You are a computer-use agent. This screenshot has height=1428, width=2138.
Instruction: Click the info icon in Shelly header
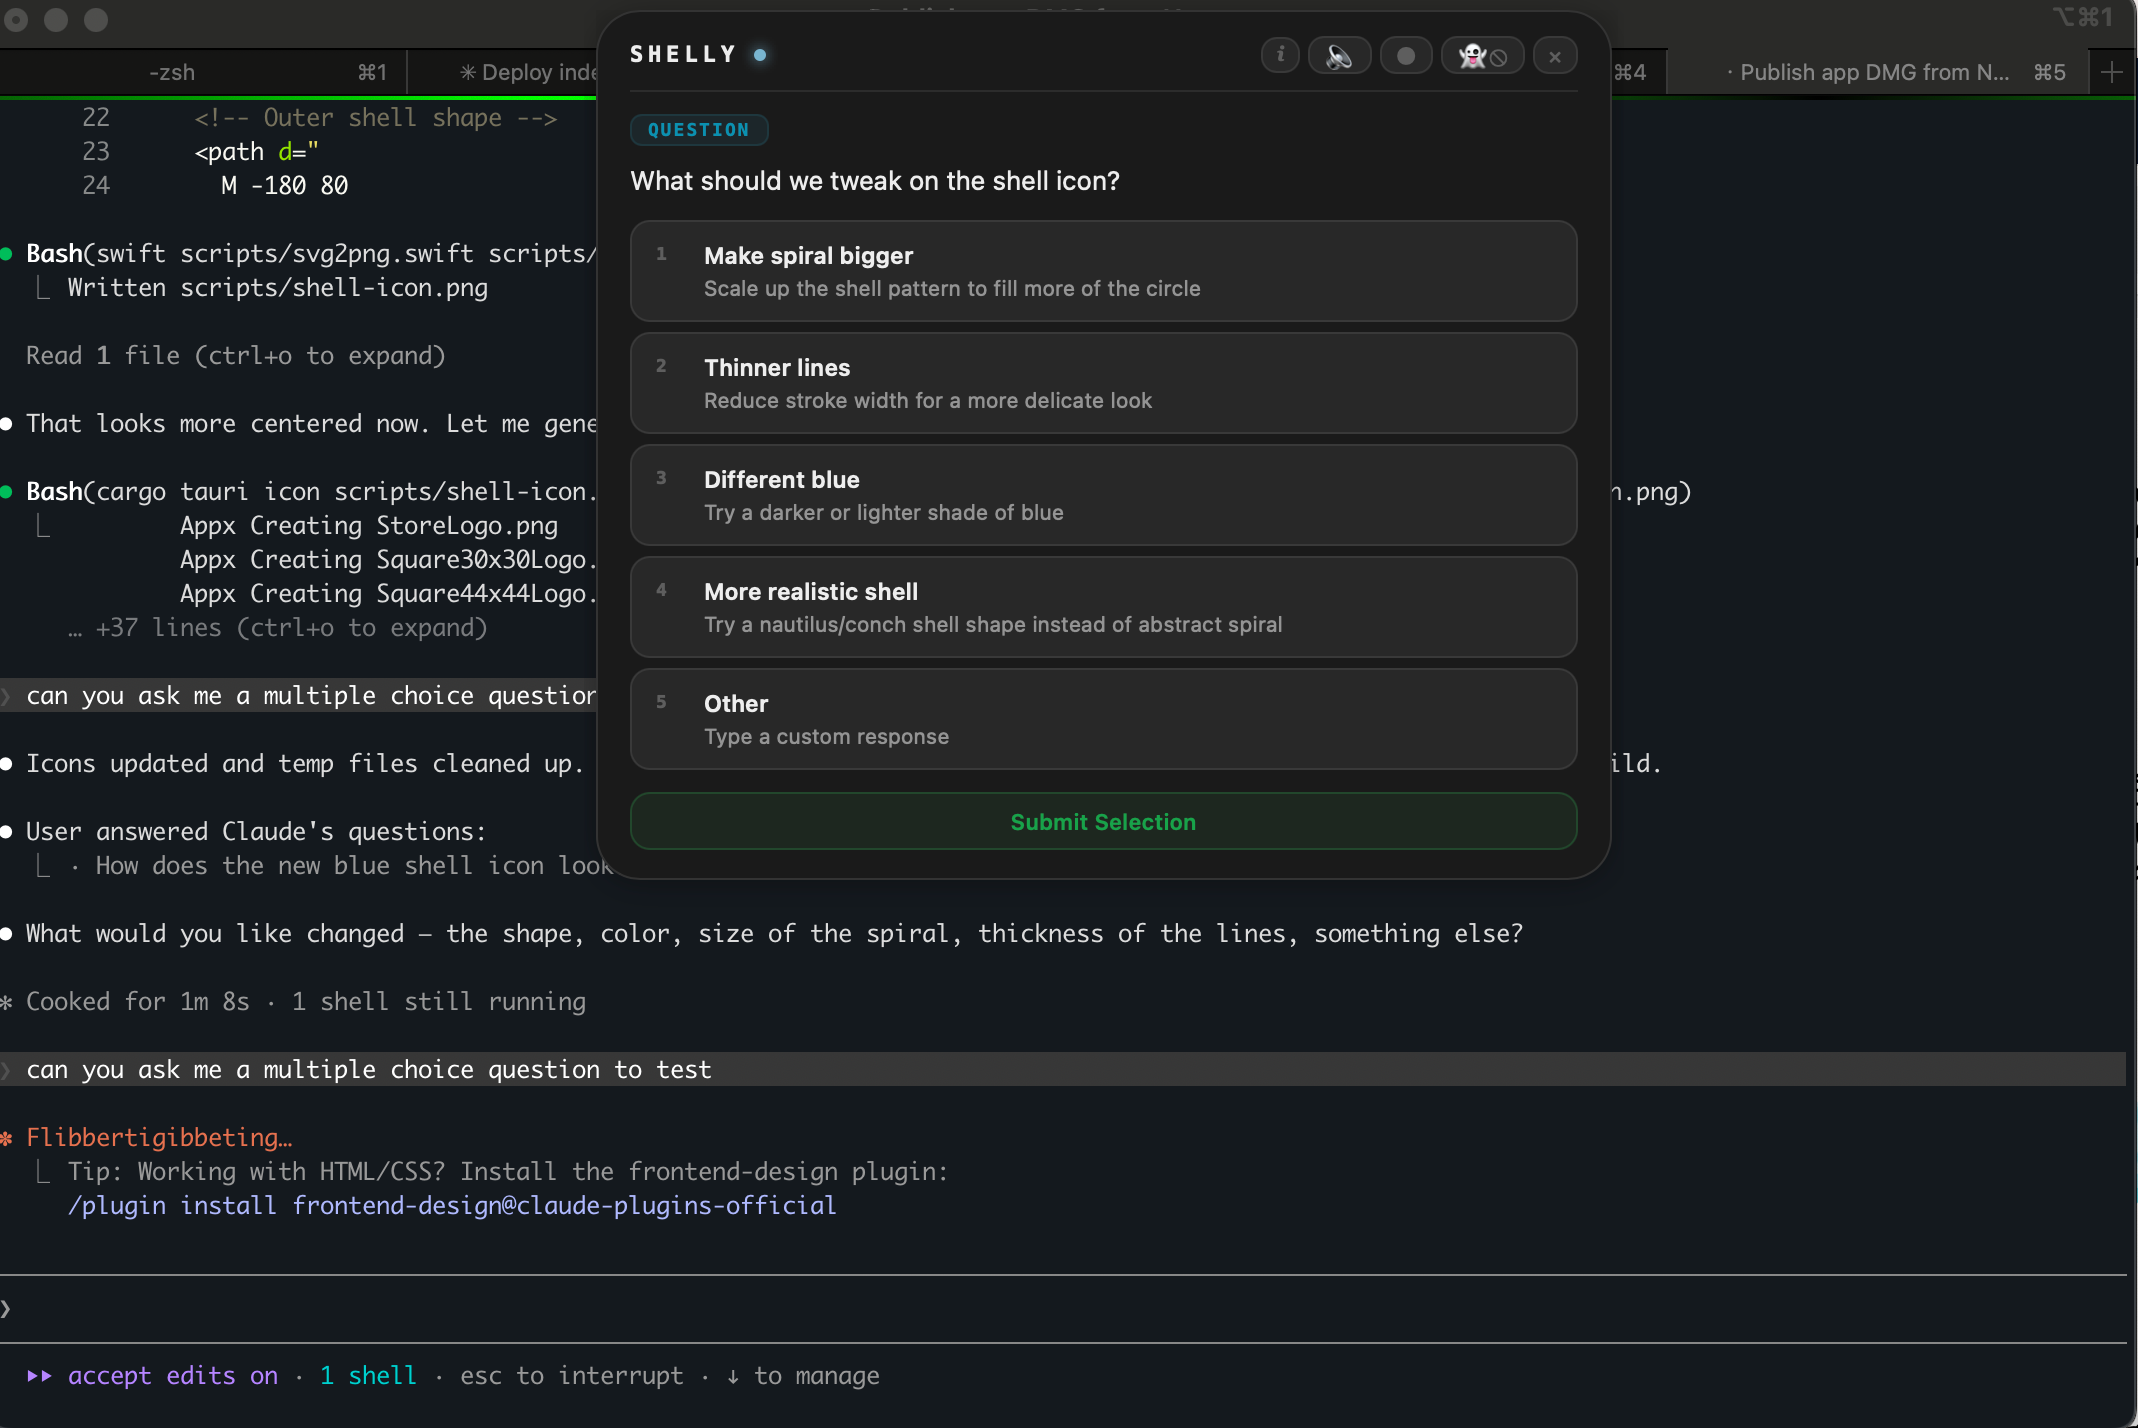pyautogui.click(x=1280, y=55)
